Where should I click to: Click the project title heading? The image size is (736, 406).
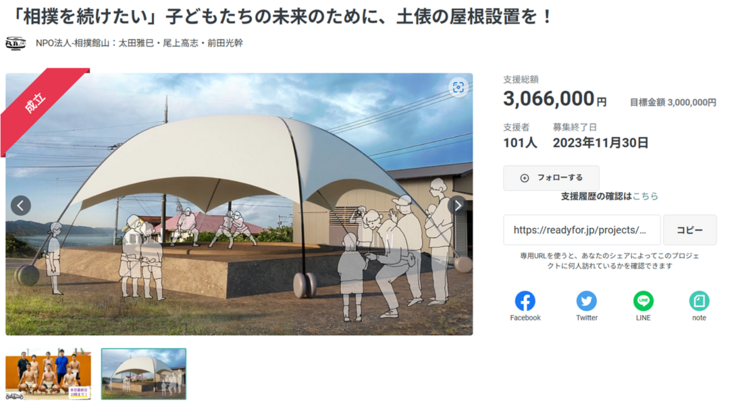[281, 17]
